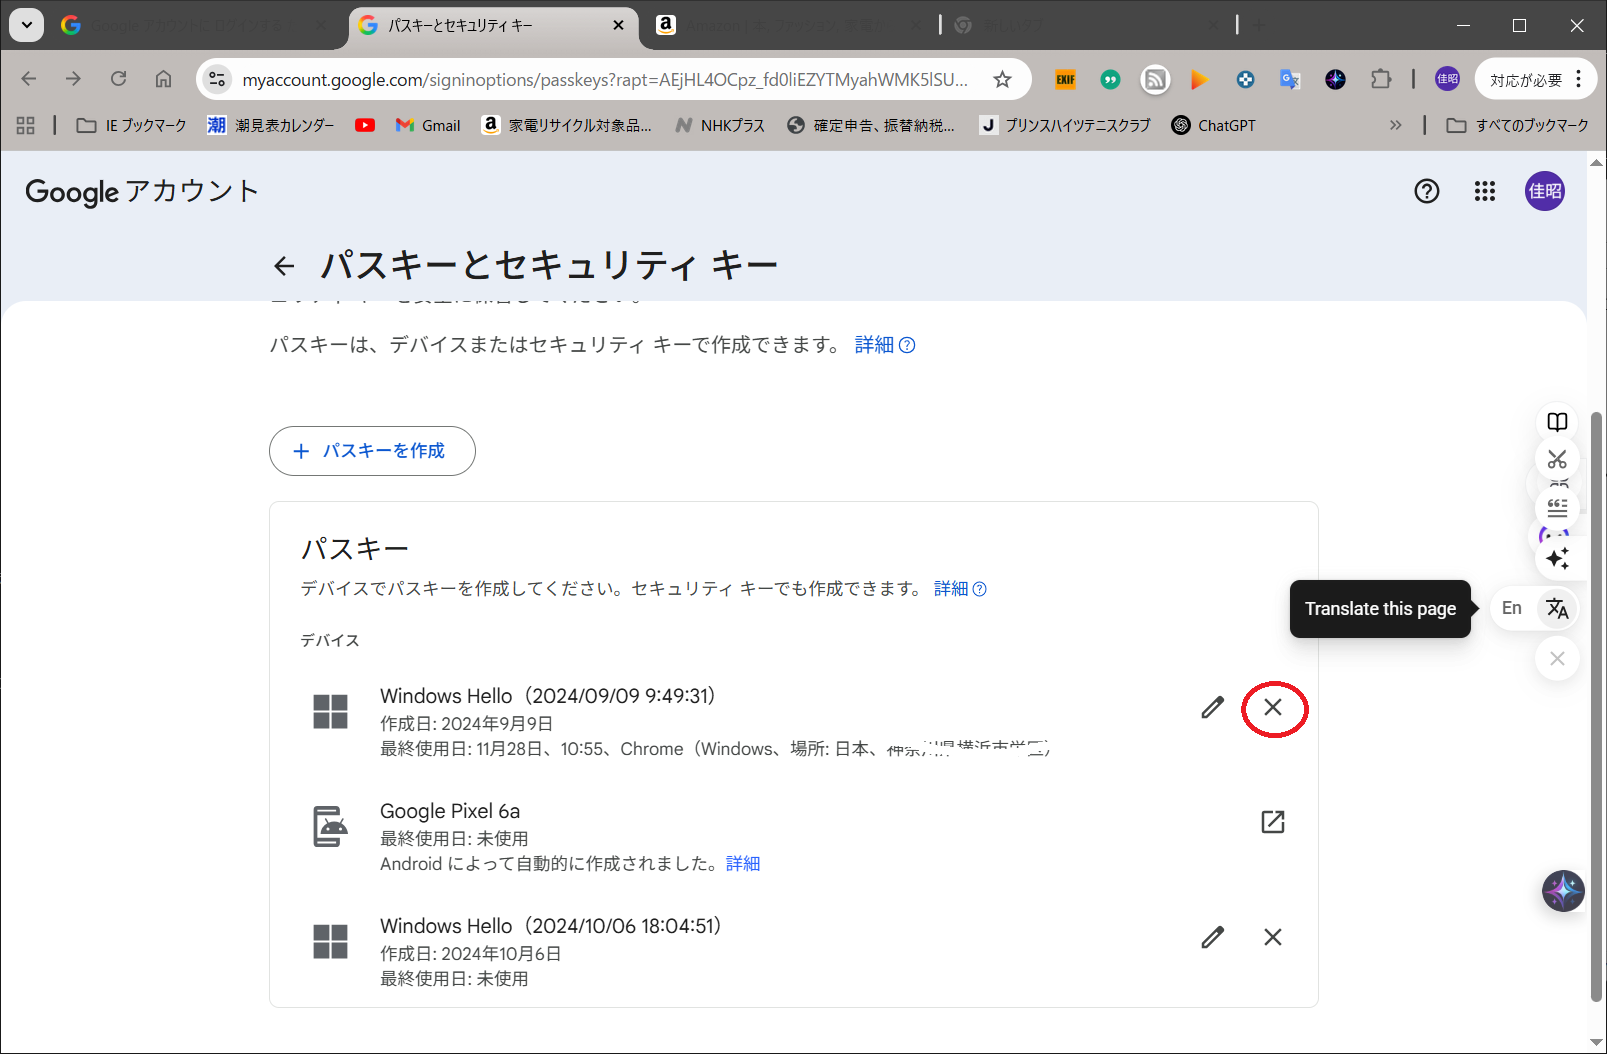
Task: Remove the Windows Hello 2024/10/06 passkey
Action: coord(1272,938)
